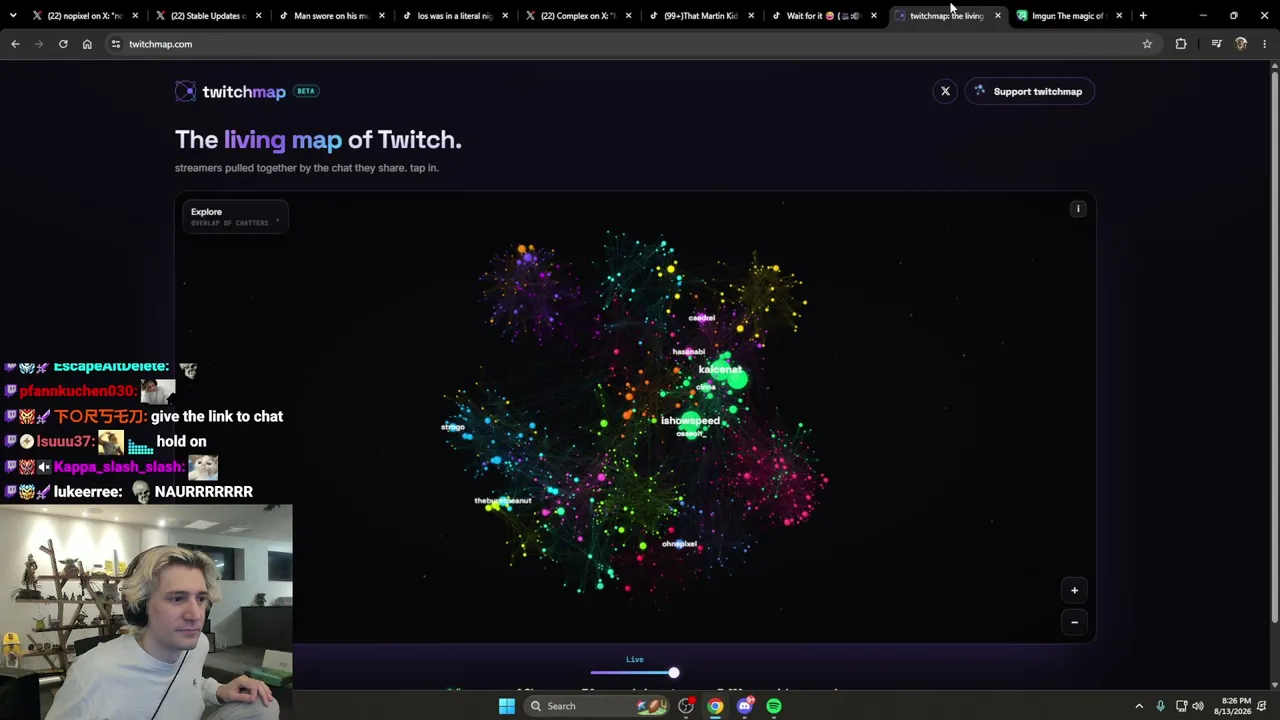Open Chrome from the taskbar
This screenshot has width=1280, height=720.
tap(715, 706)
